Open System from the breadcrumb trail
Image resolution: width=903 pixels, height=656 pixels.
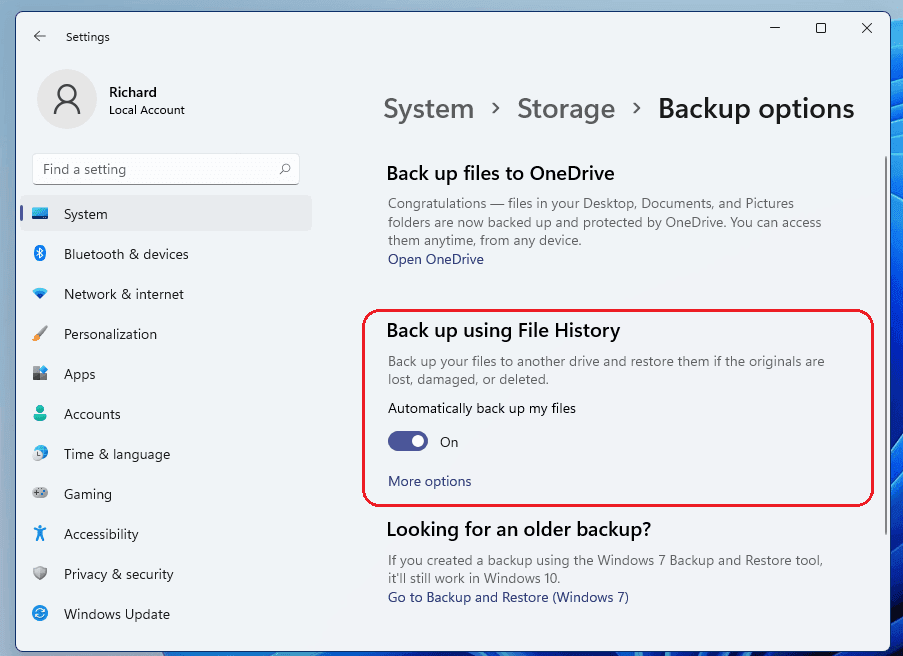pos(428,109)
